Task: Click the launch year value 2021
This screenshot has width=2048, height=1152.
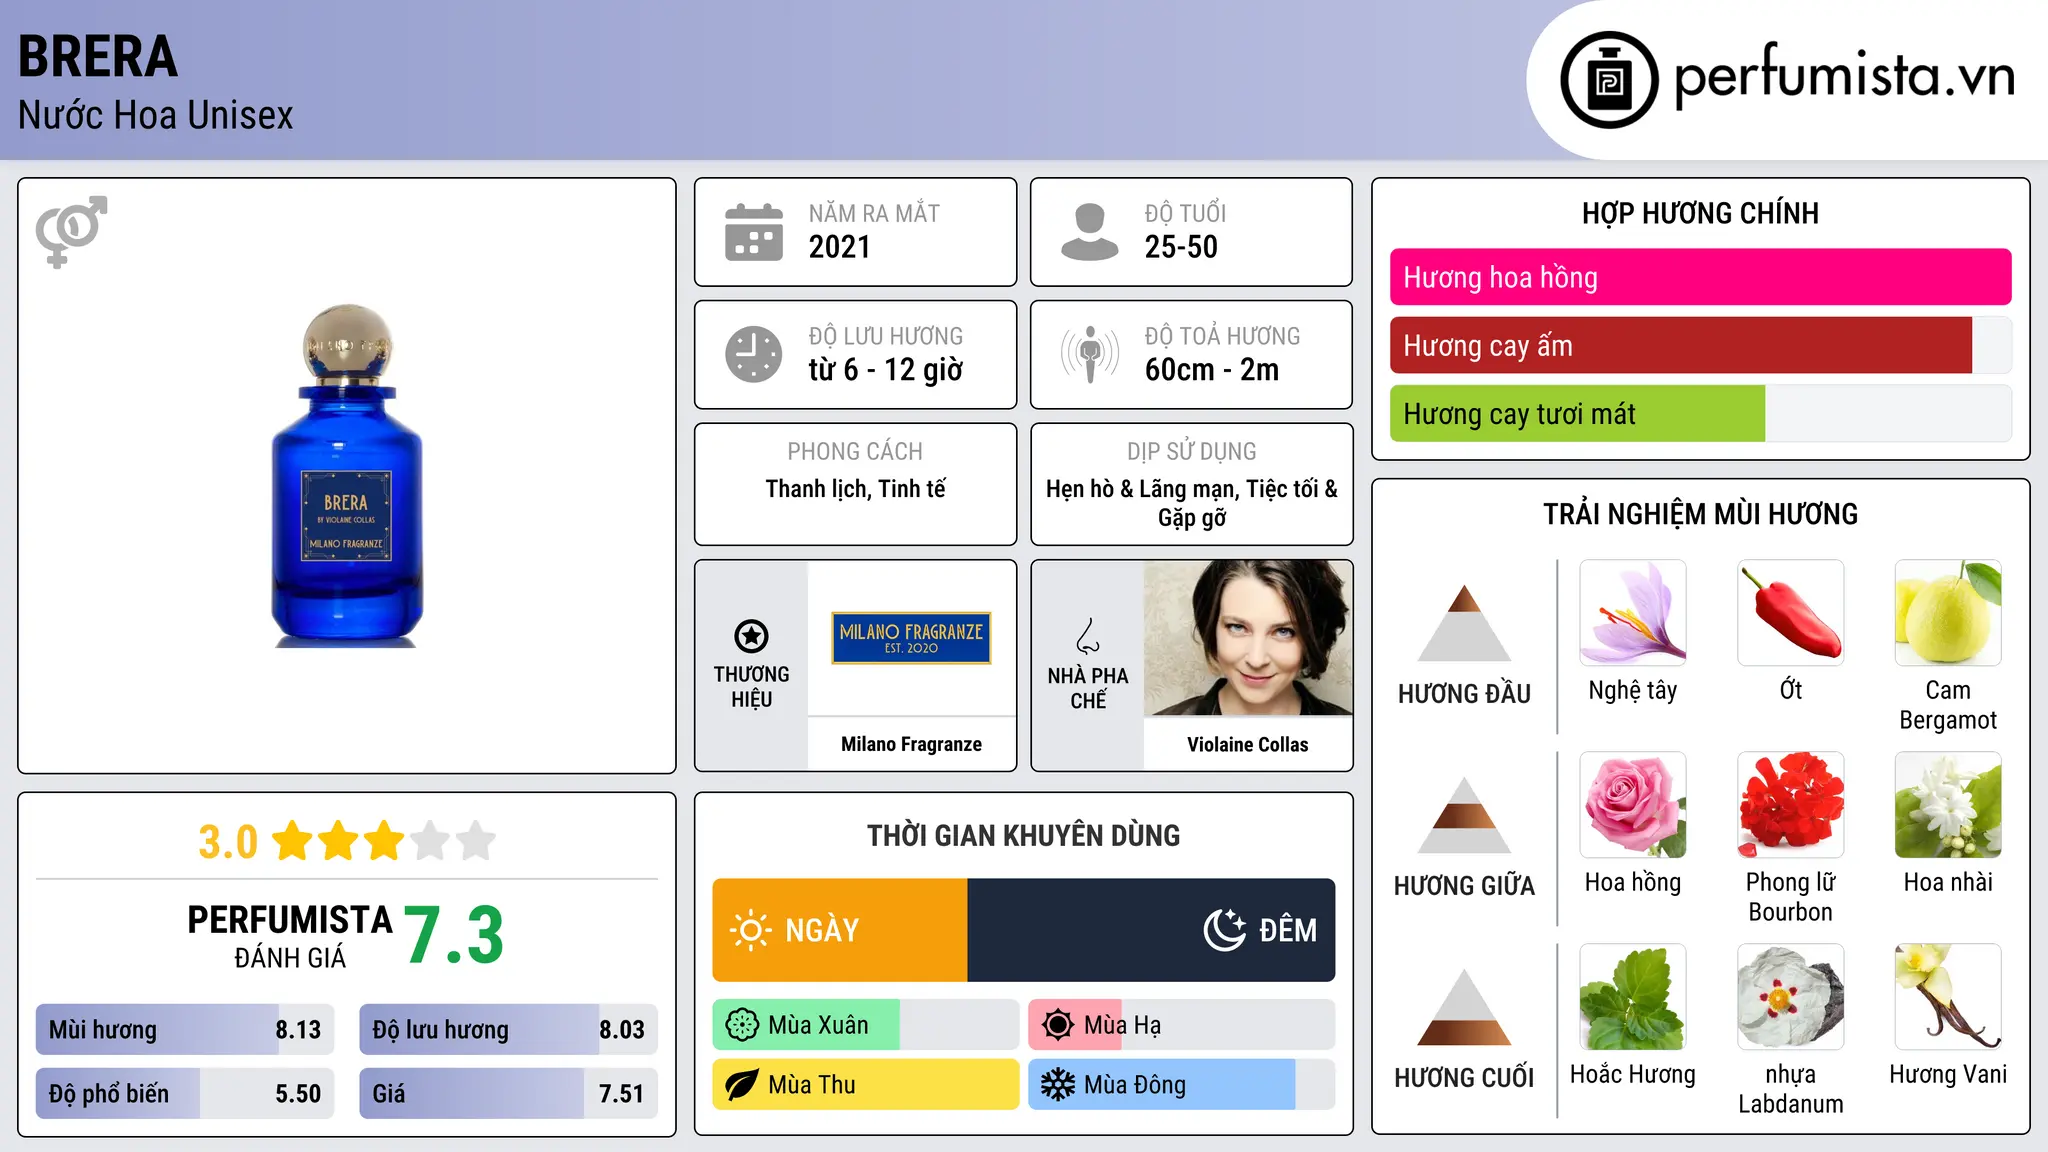Action: pyautogui.click(x=840, y=247)
